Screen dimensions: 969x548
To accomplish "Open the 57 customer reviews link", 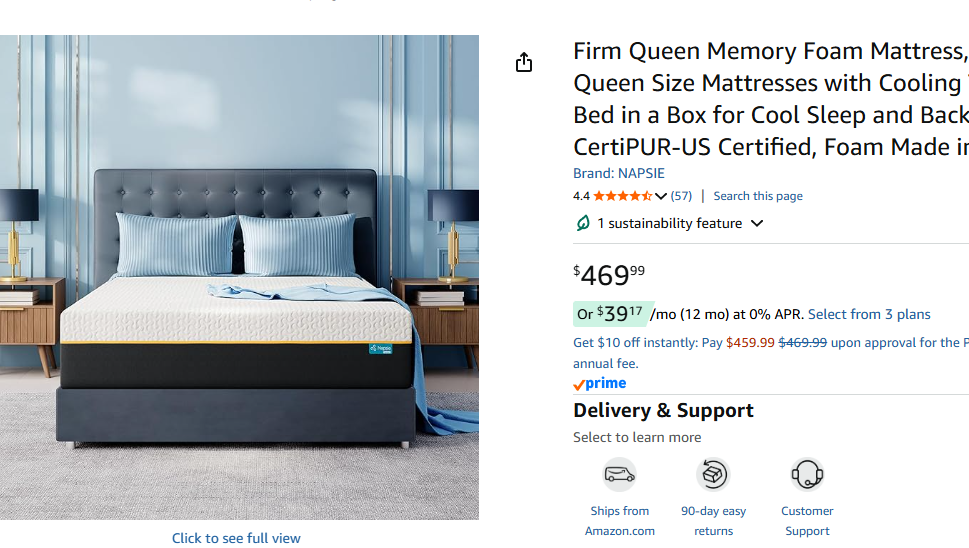I will 681,196.
